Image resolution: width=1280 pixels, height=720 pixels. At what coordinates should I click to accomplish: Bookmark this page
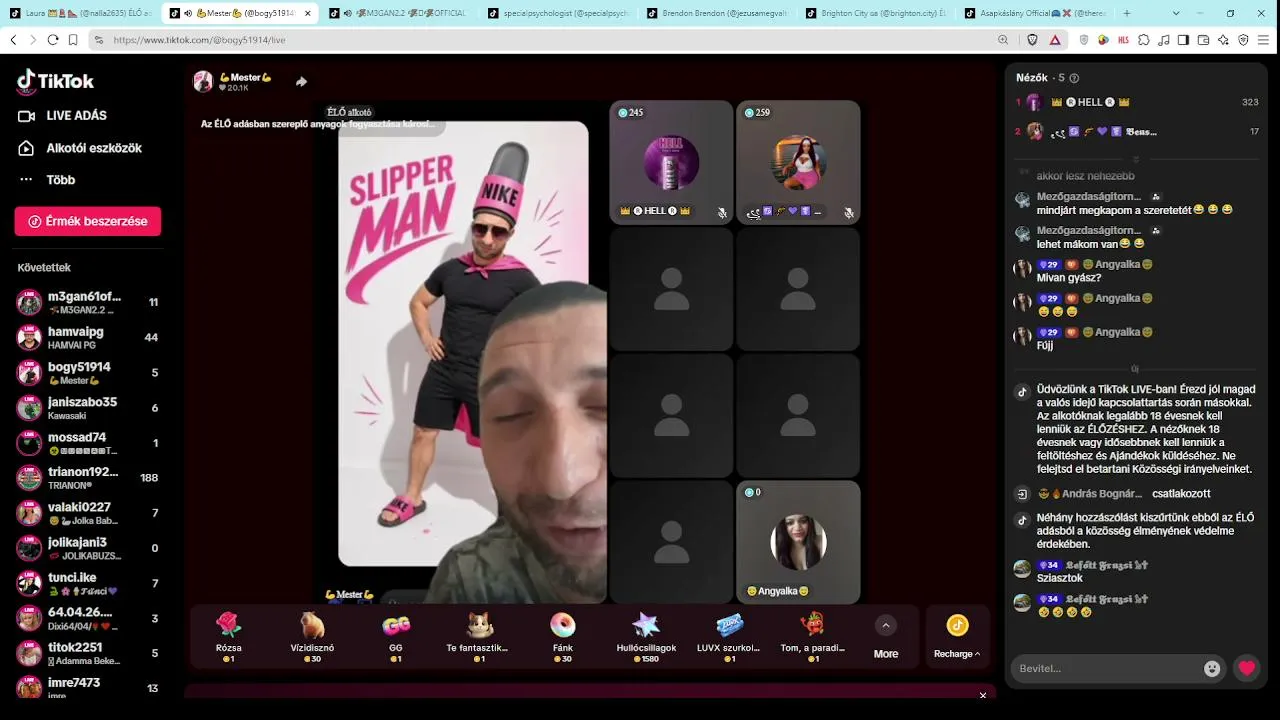click(x=73, y=40)
